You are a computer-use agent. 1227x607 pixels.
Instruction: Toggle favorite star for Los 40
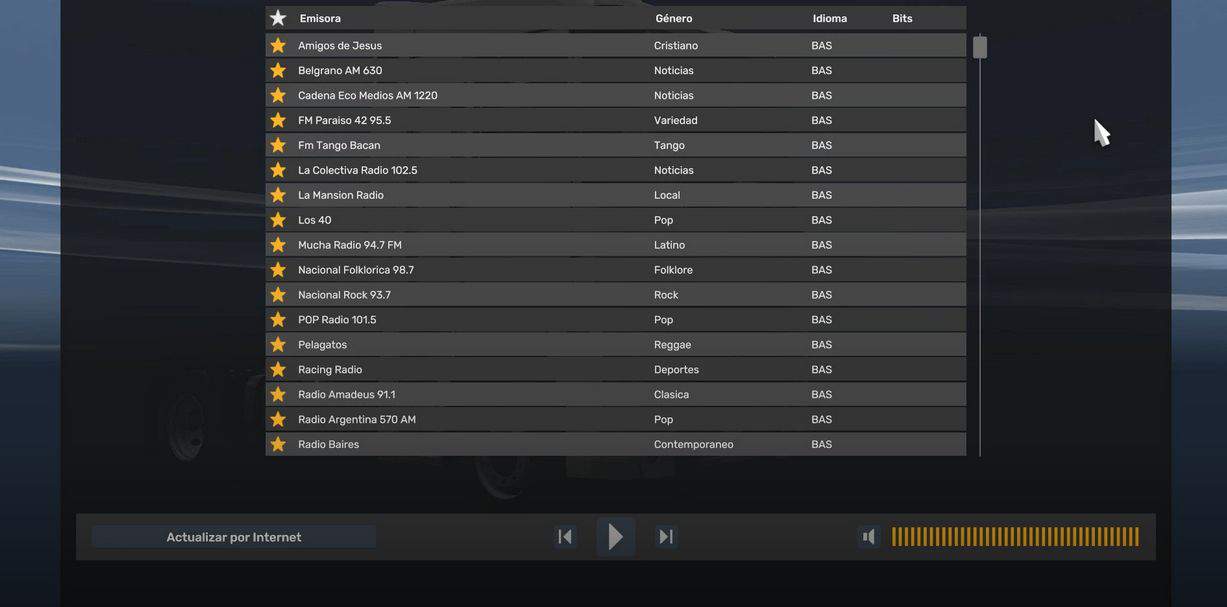click(x=278, y=220)
